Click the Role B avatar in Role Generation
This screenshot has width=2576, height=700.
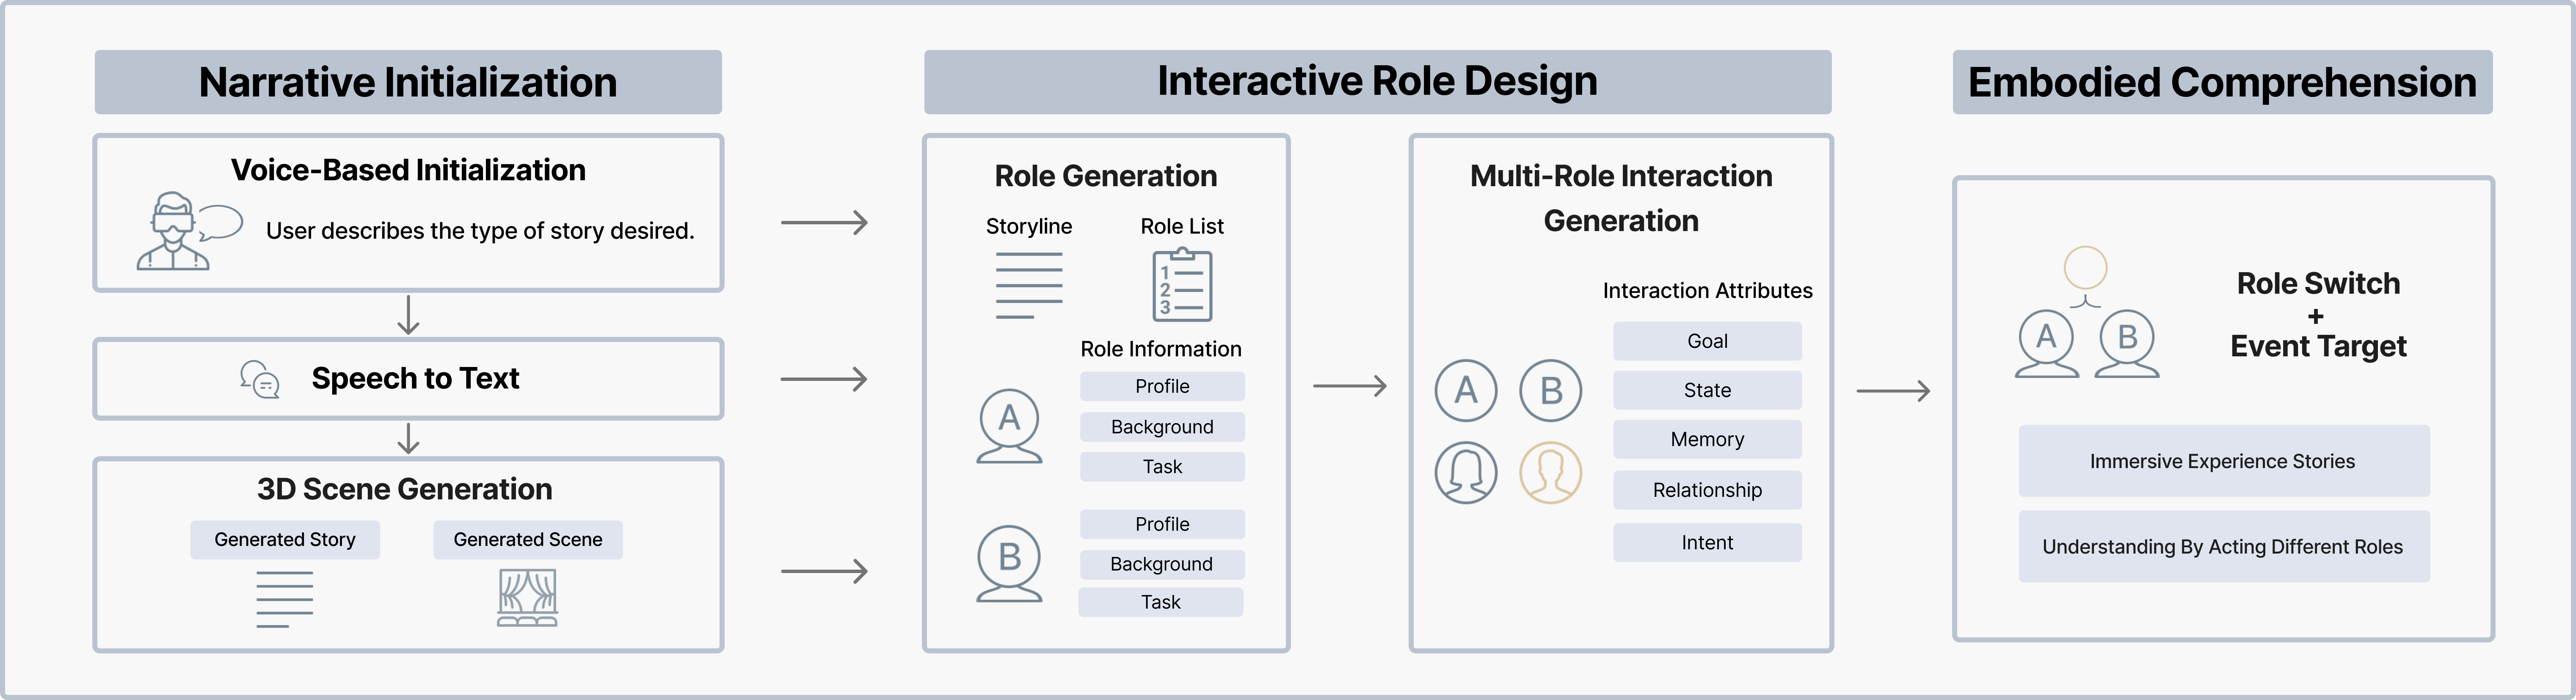[x=1009, y=563]
